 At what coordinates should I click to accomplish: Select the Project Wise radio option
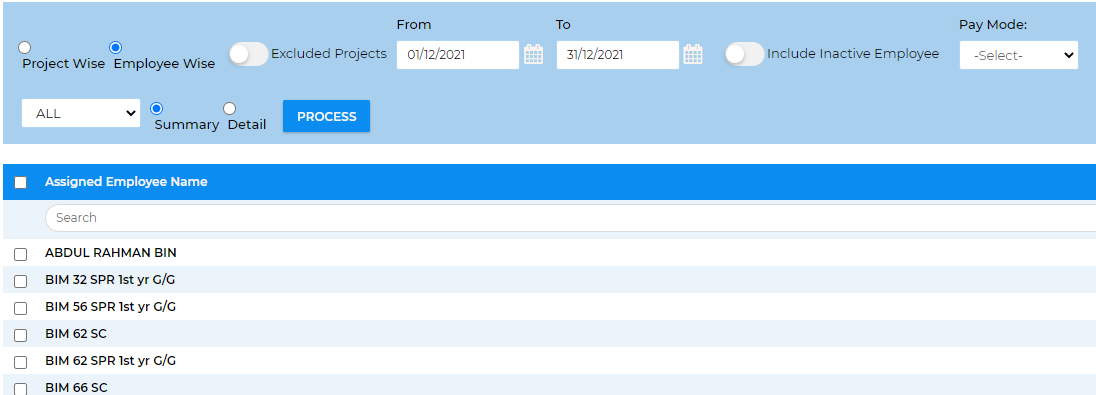click(x=24, y=48)
